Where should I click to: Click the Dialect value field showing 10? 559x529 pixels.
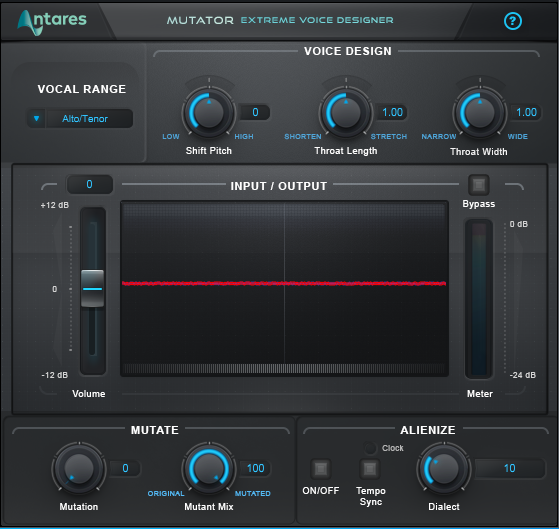click(x=510, y=468)
